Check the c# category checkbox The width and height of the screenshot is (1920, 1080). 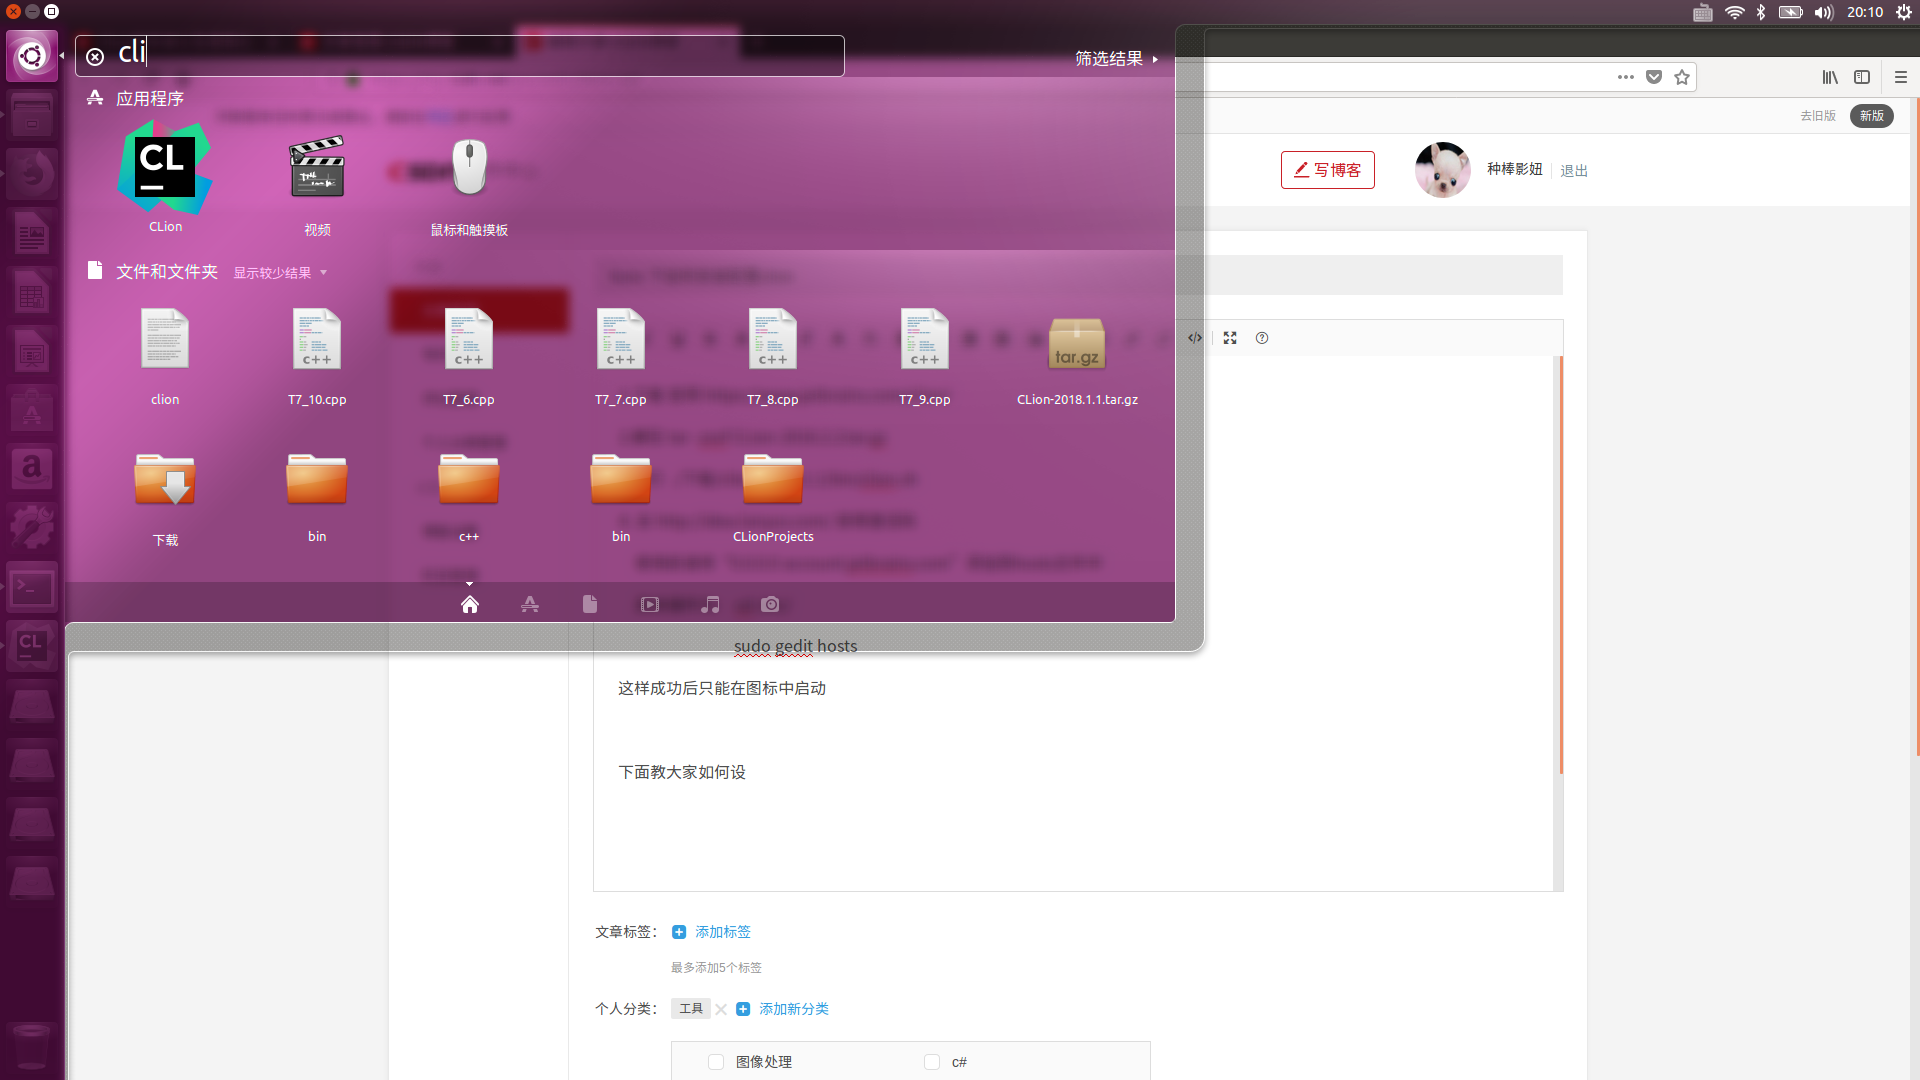(932, 1062)
